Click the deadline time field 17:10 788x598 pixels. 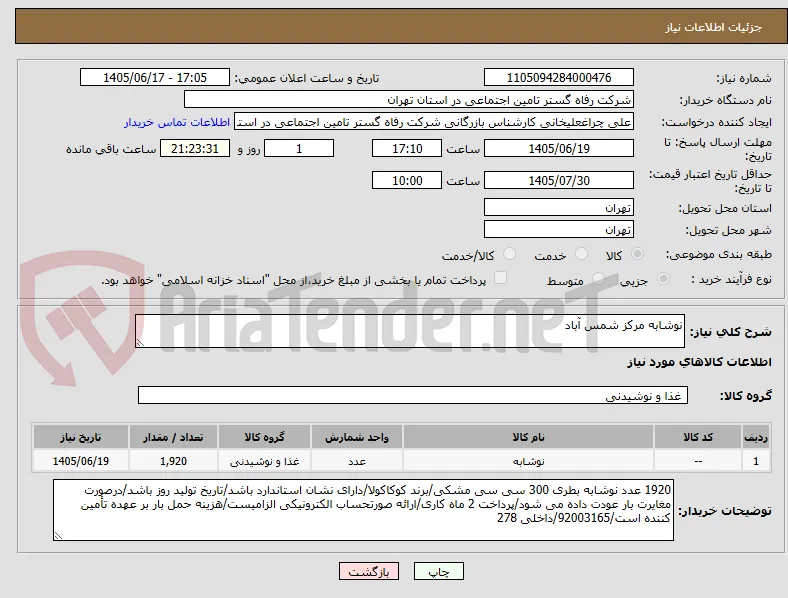407,149
